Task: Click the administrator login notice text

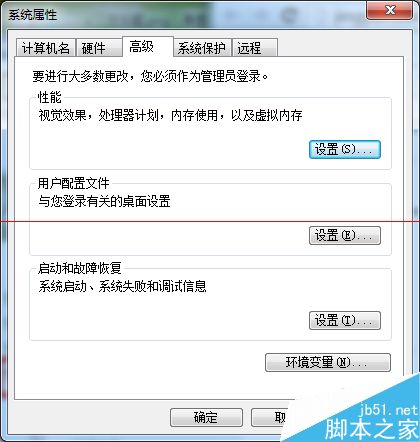Action: click(150, 76)
